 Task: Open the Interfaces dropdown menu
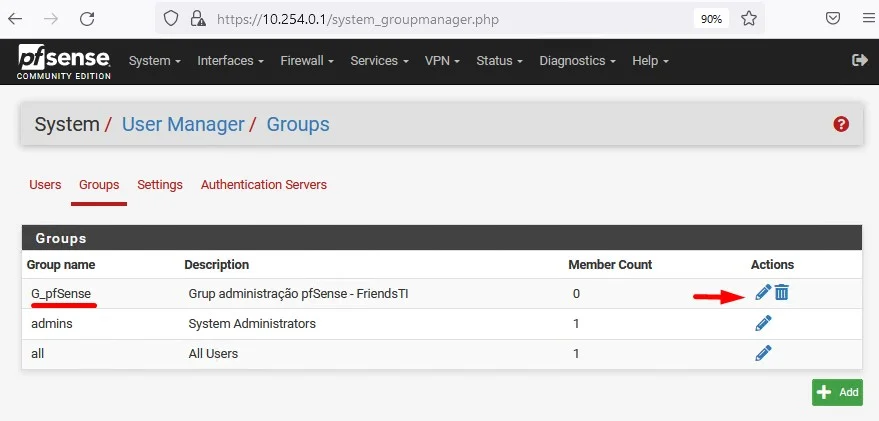[x=230, y=61]
